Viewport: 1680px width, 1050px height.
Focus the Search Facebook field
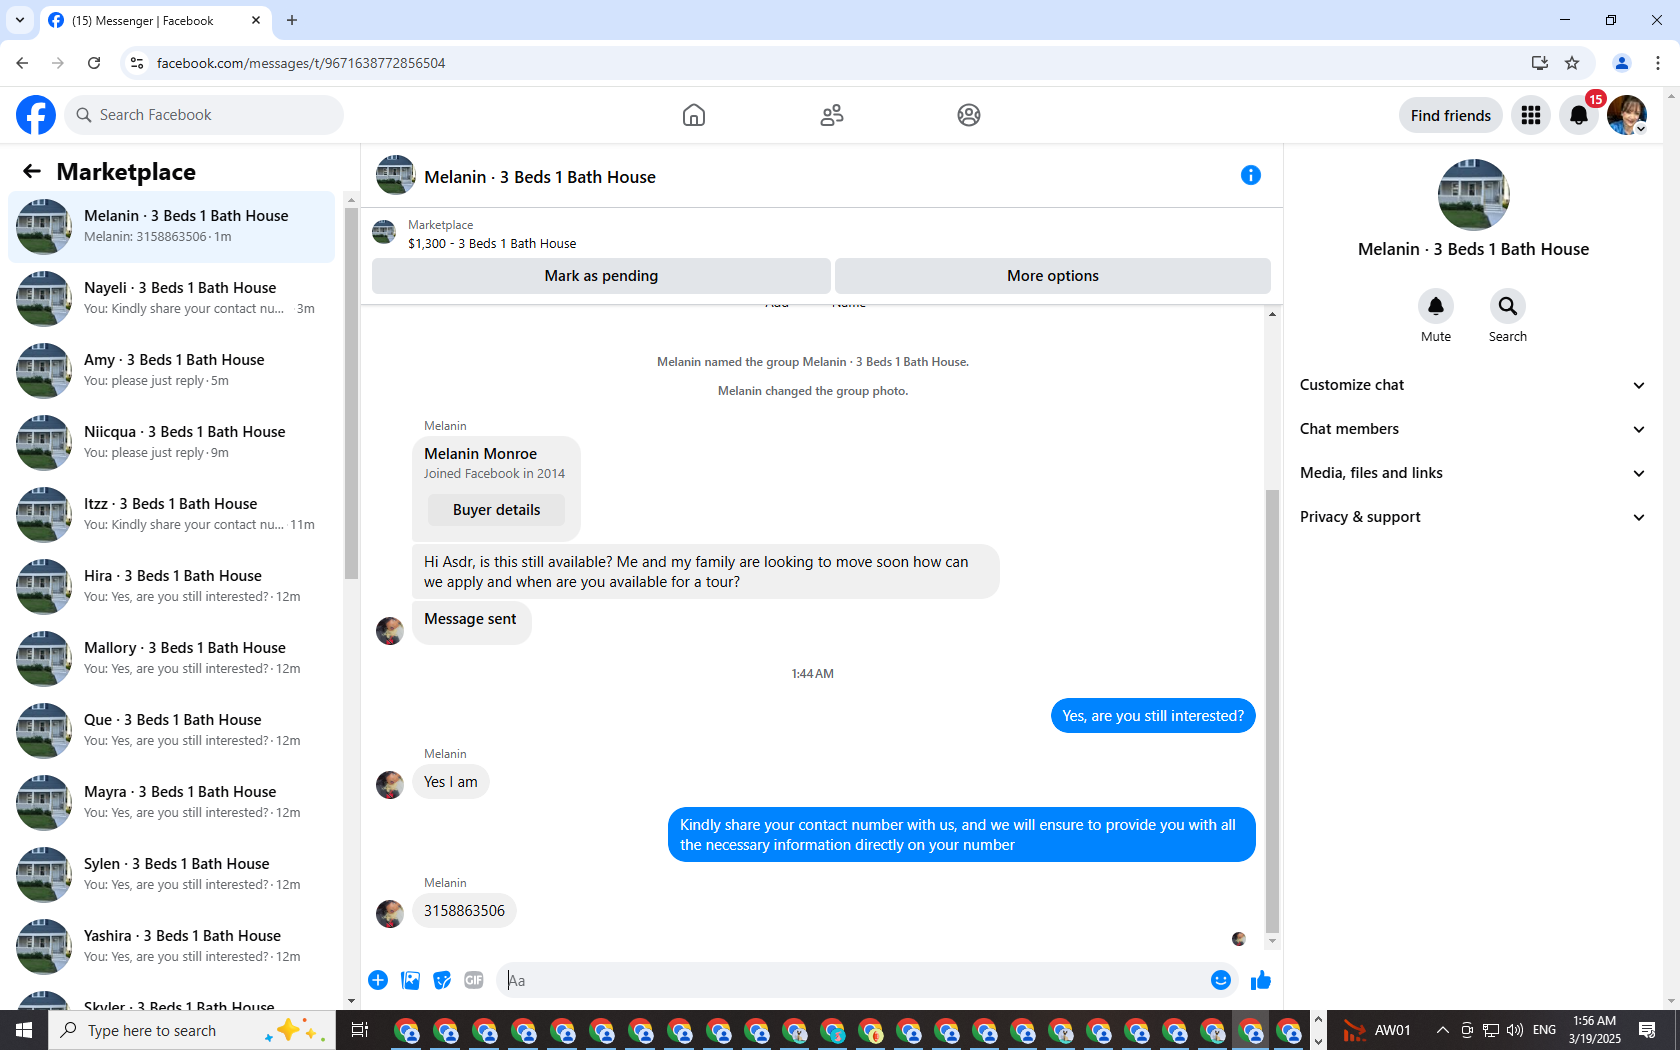tap(204, 115)
